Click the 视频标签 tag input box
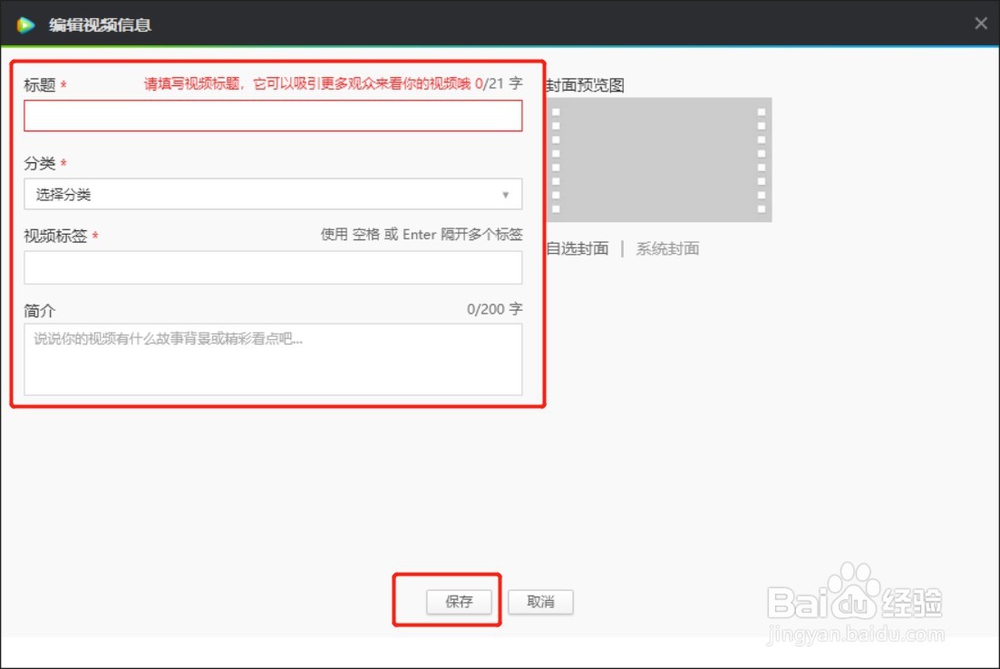Viewport: 1000px width, 669px height. 273,267
